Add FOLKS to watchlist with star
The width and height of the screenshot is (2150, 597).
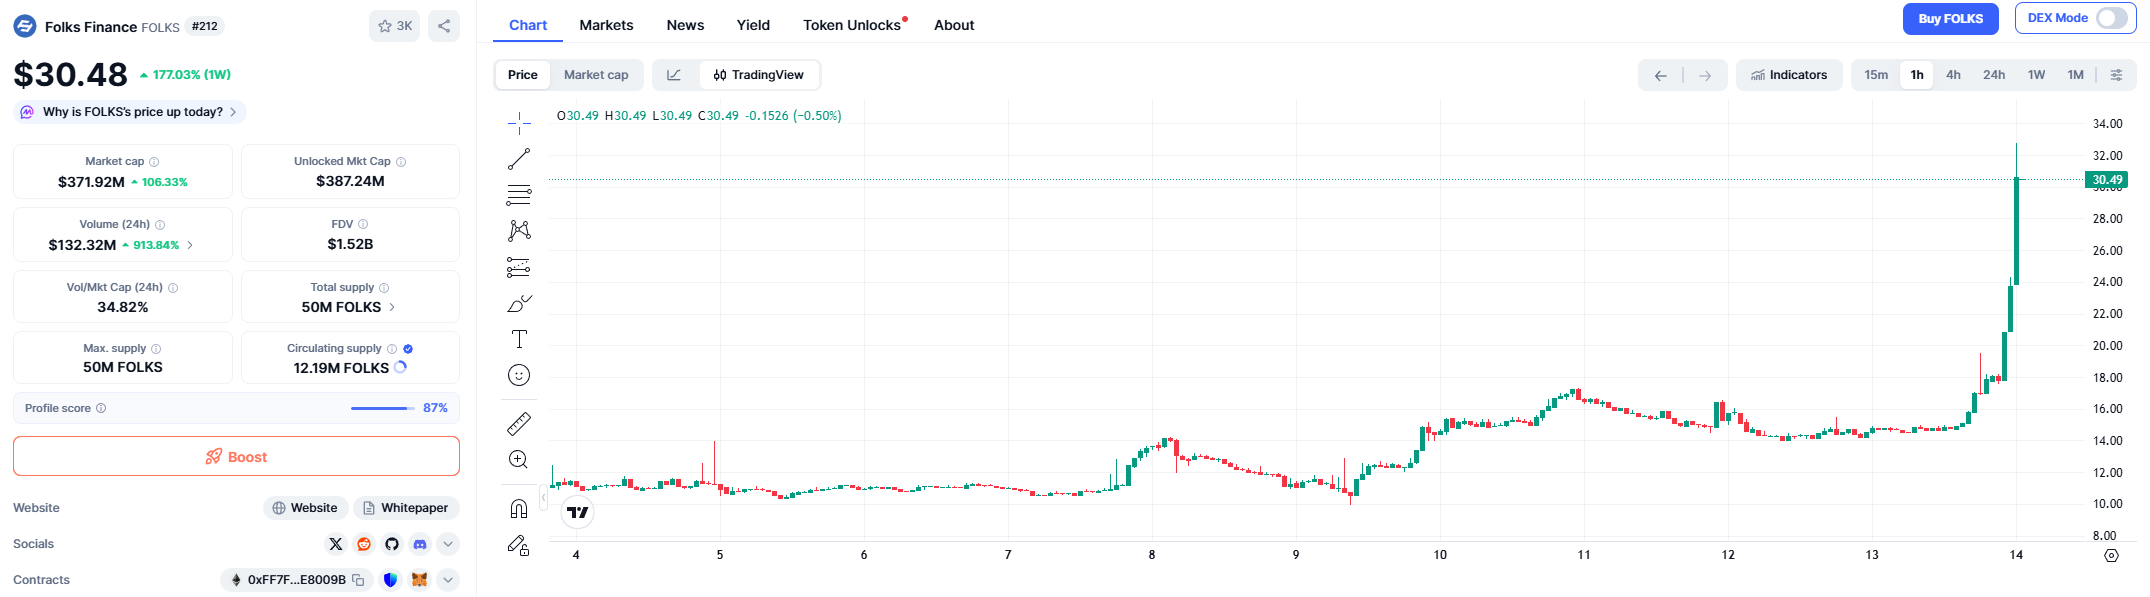[x=394, y=26]
